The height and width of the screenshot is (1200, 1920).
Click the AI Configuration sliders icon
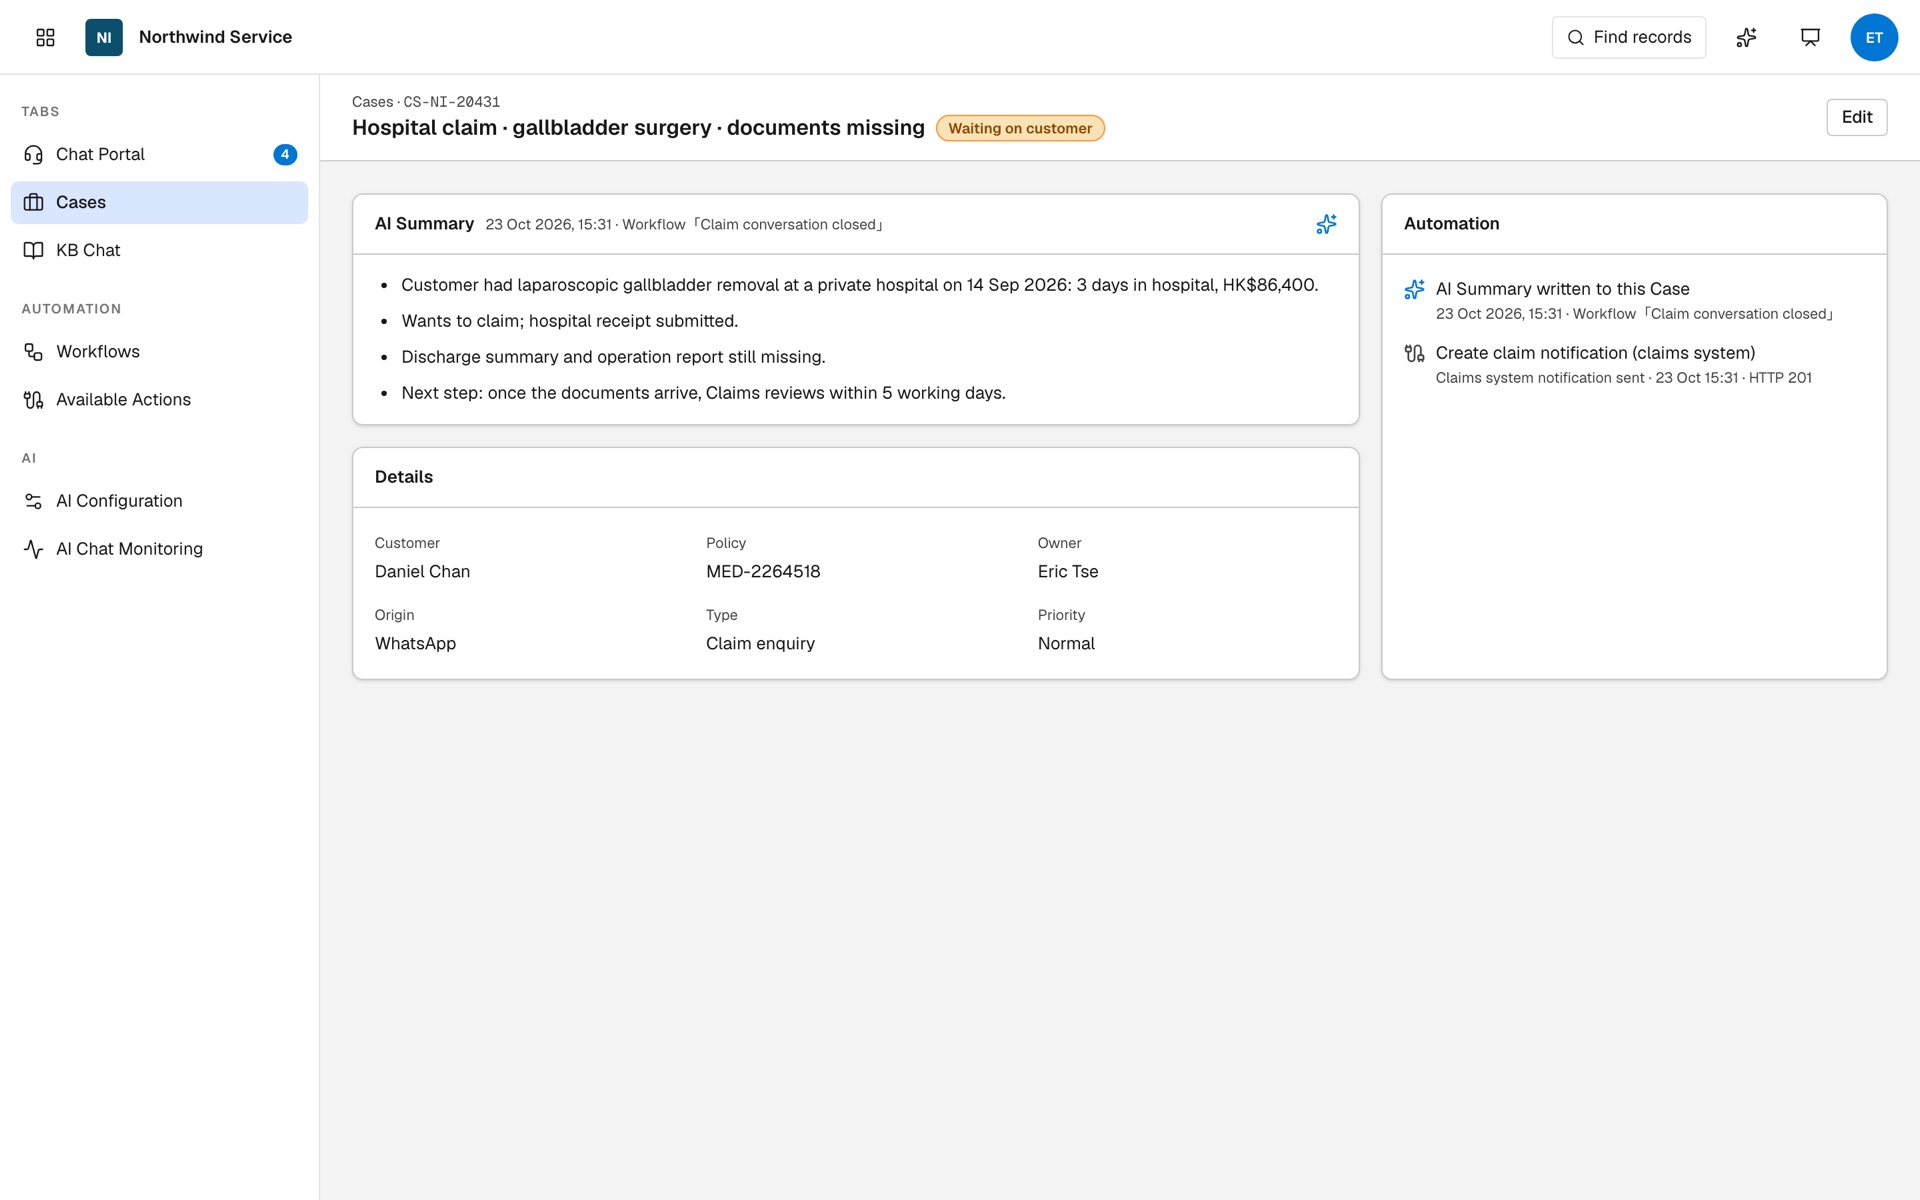(x=33, y=501)
